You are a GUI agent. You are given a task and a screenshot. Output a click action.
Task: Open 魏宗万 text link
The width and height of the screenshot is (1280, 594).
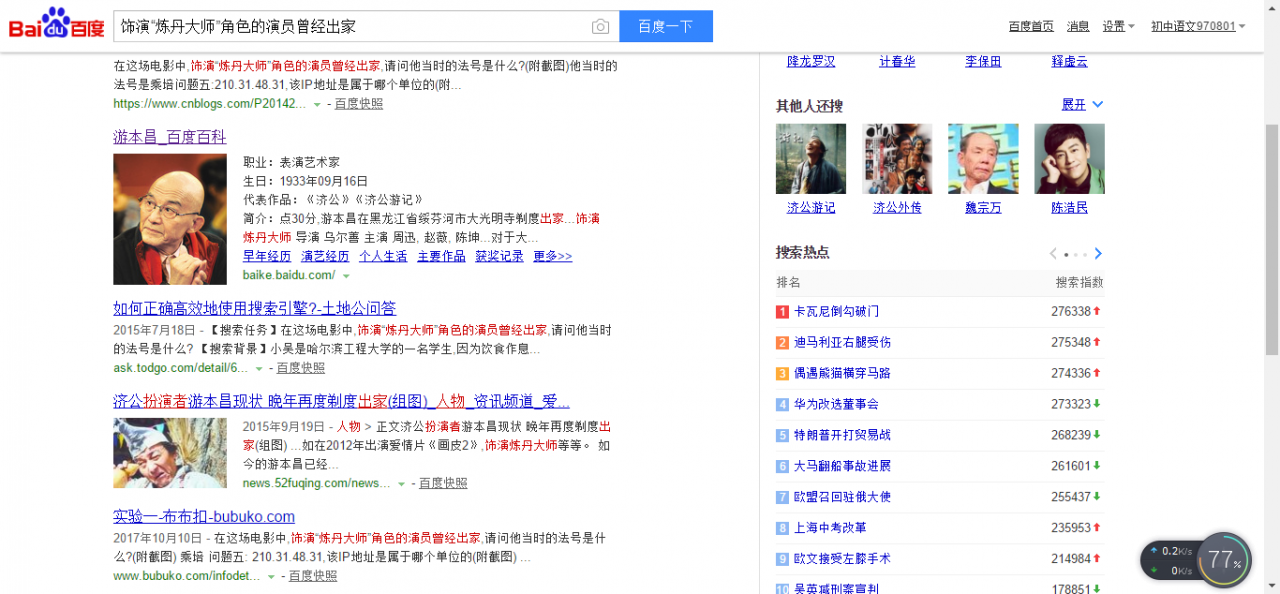[x=983, y=208]
